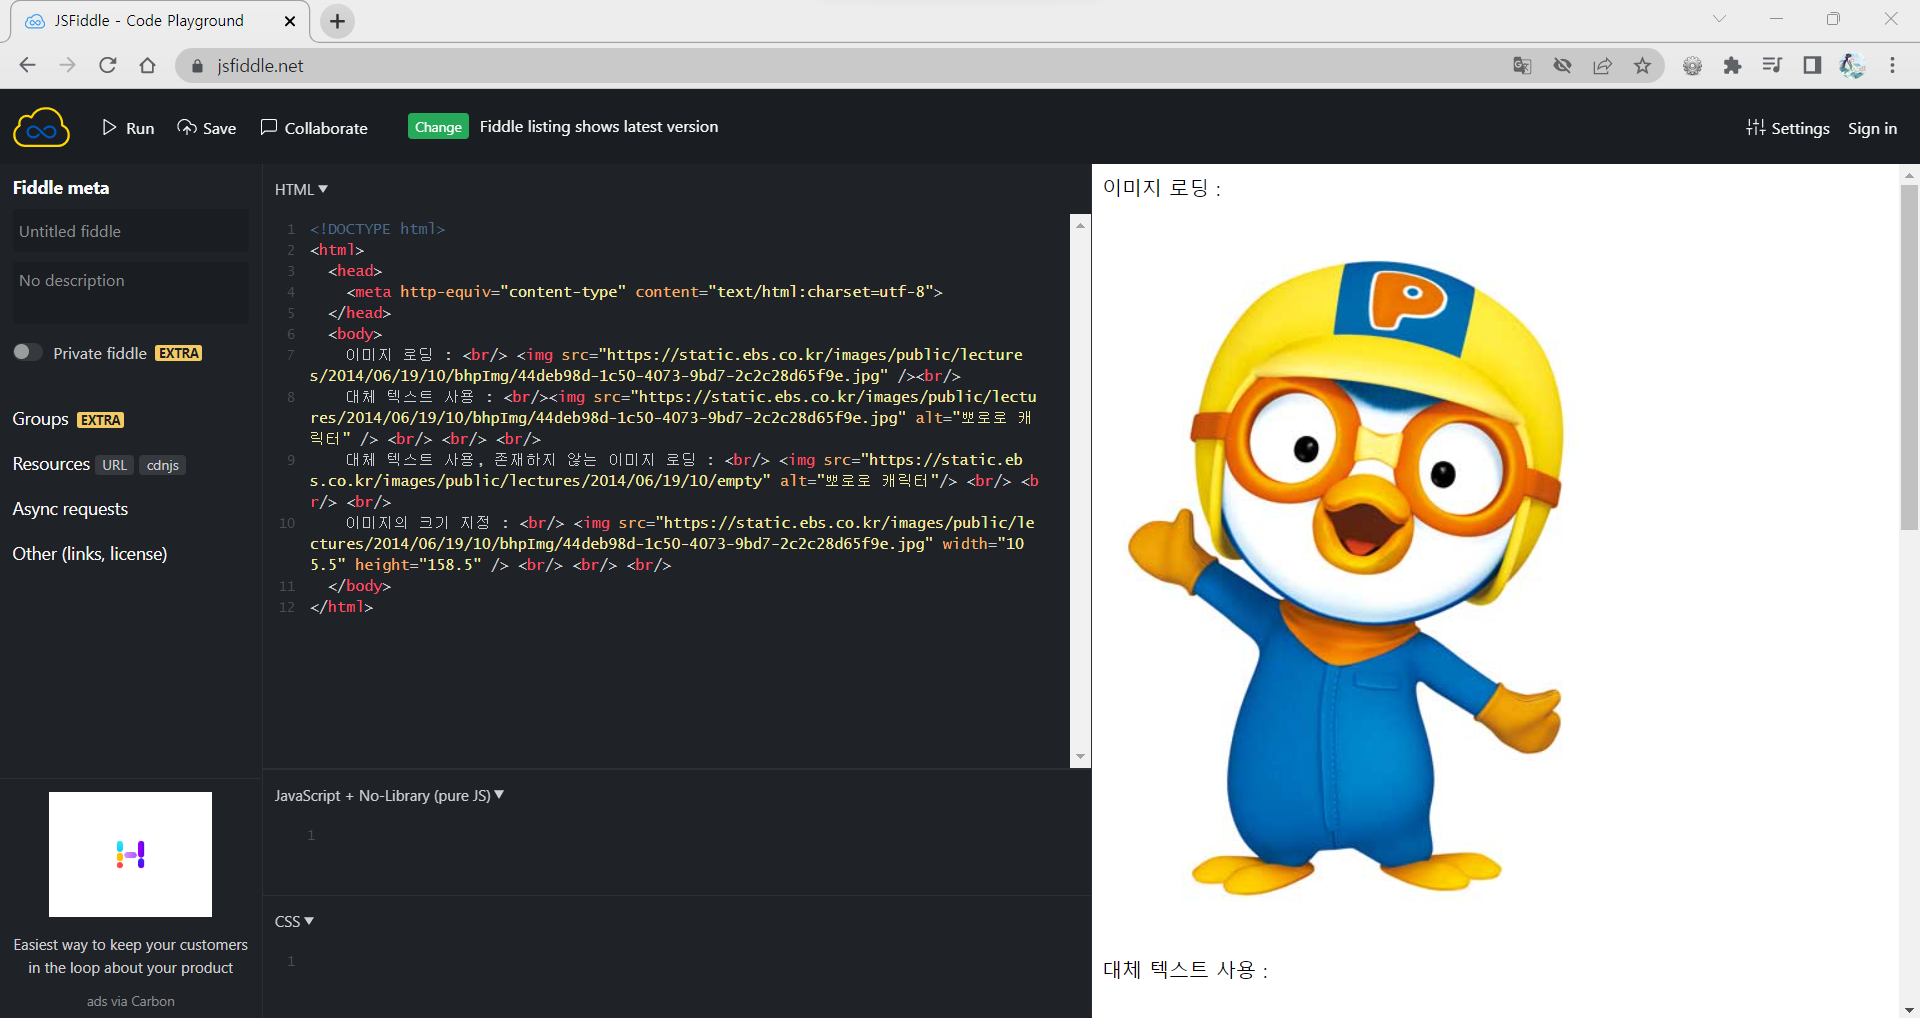
Task: Bookmark this page with star icon
Action: [1642, 65]
